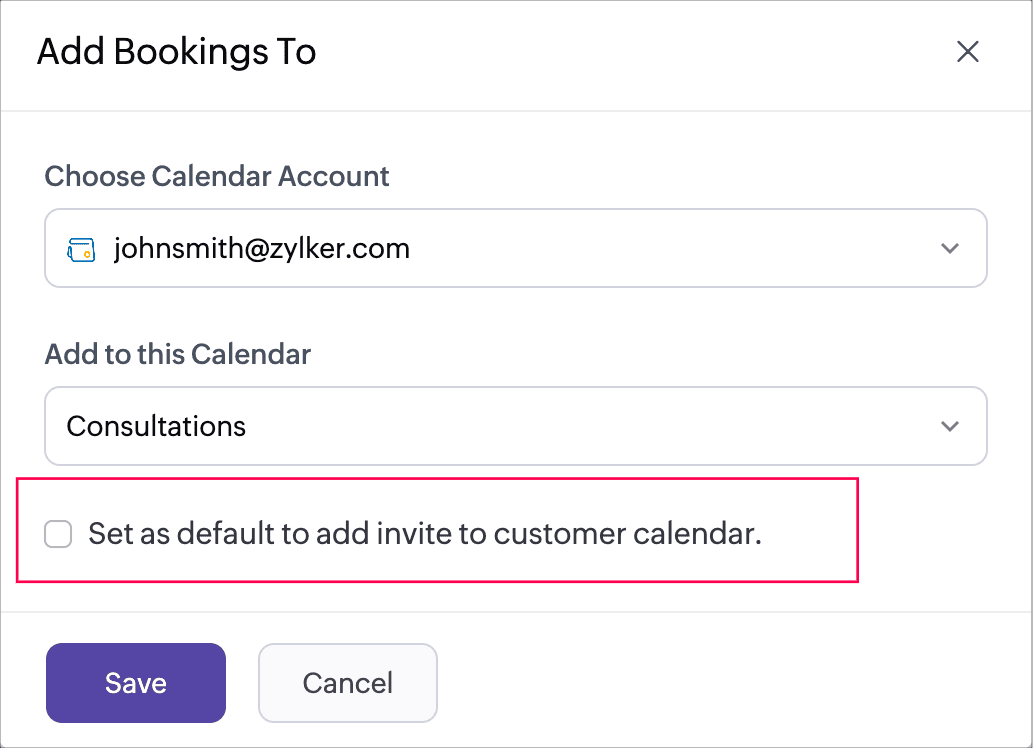Click the word Cancel on outlined button

click(x=348, y=683)
